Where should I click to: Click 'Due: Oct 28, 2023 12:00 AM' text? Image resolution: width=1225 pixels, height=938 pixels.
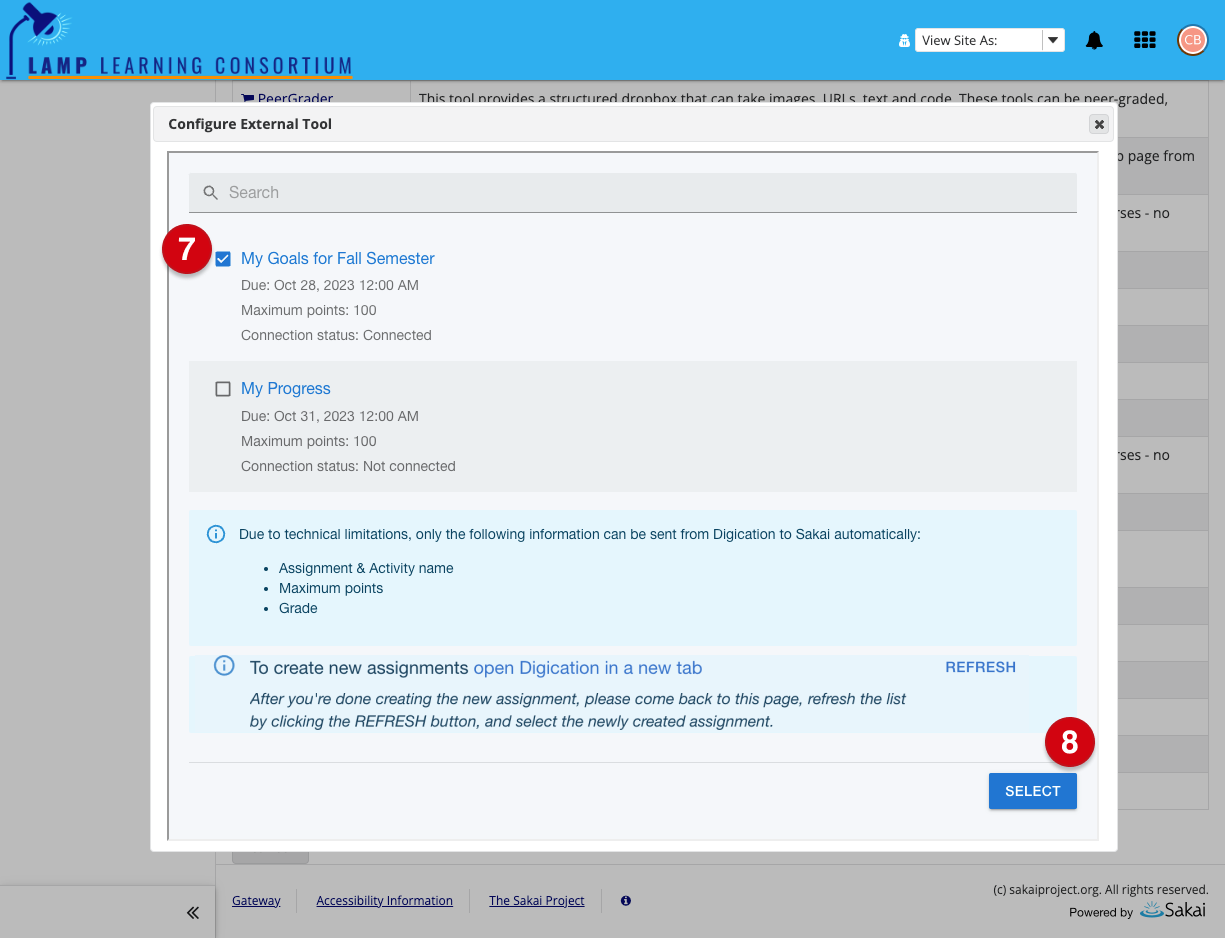[330, 285]
